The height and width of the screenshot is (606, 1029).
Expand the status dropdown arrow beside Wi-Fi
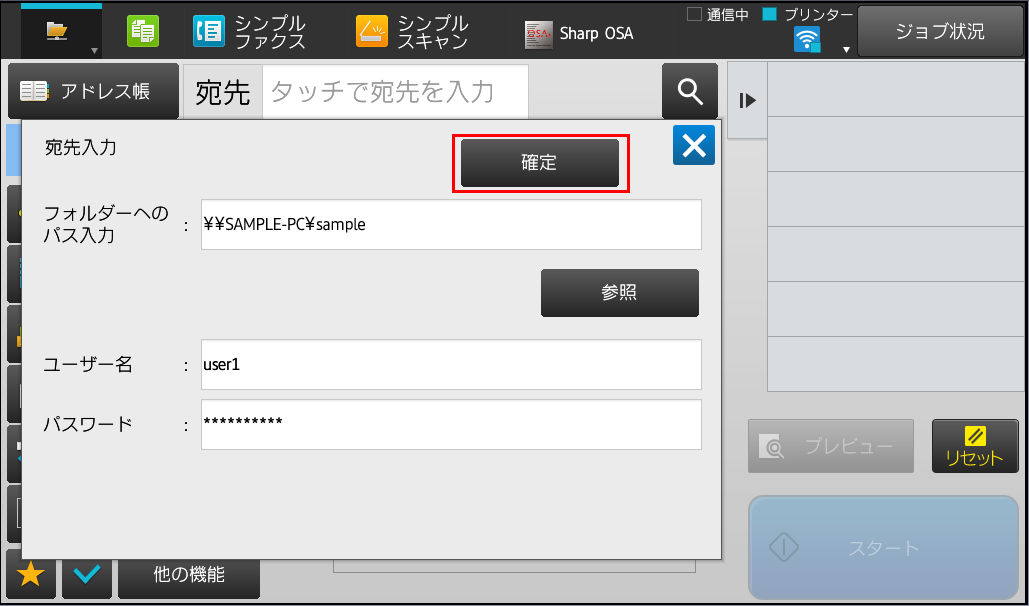(x=847, y=50)
